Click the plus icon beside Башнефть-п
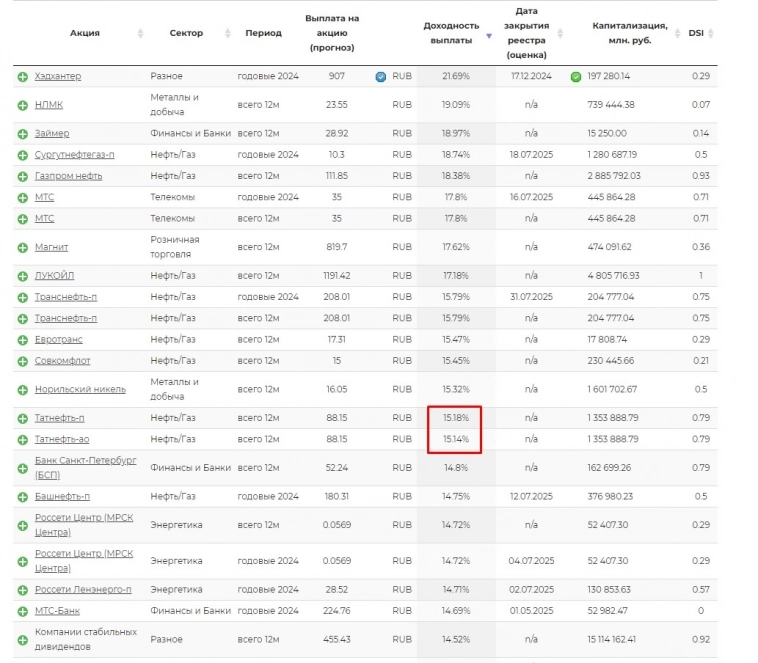This screenshot has width=758, height=663. coord(22,497)
